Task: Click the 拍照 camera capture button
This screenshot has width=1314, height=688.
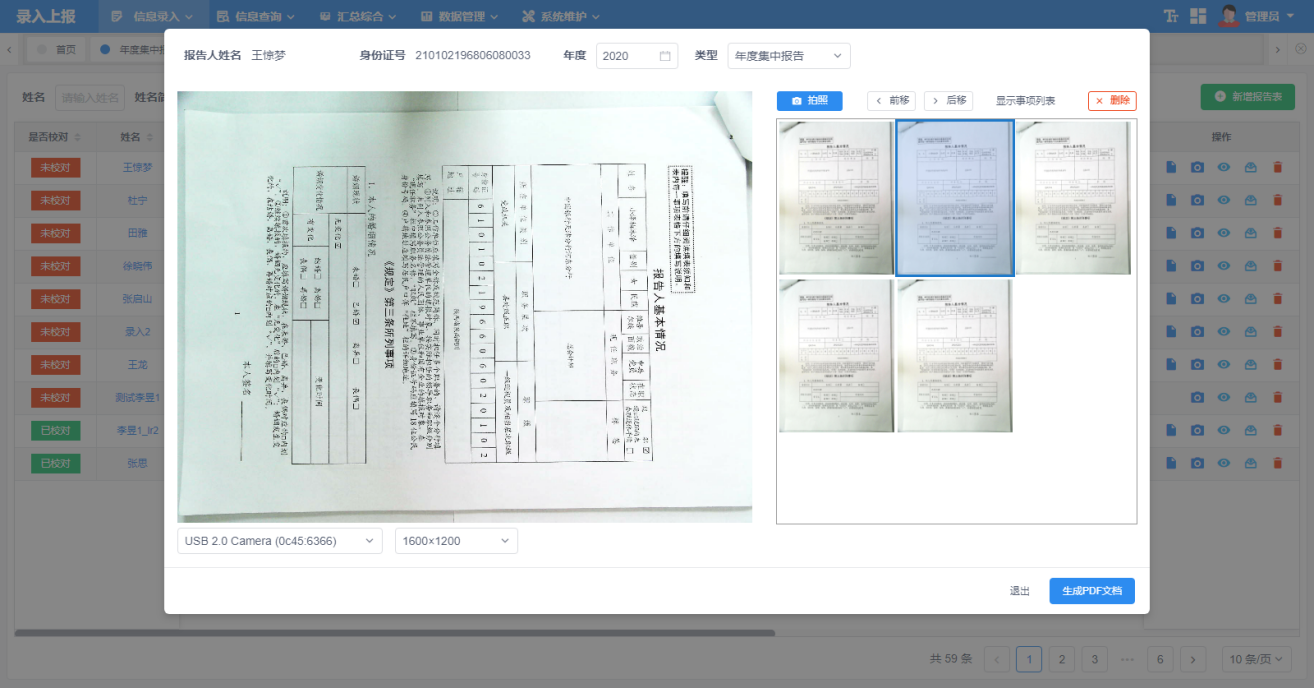Action: [x=809, y=101]
